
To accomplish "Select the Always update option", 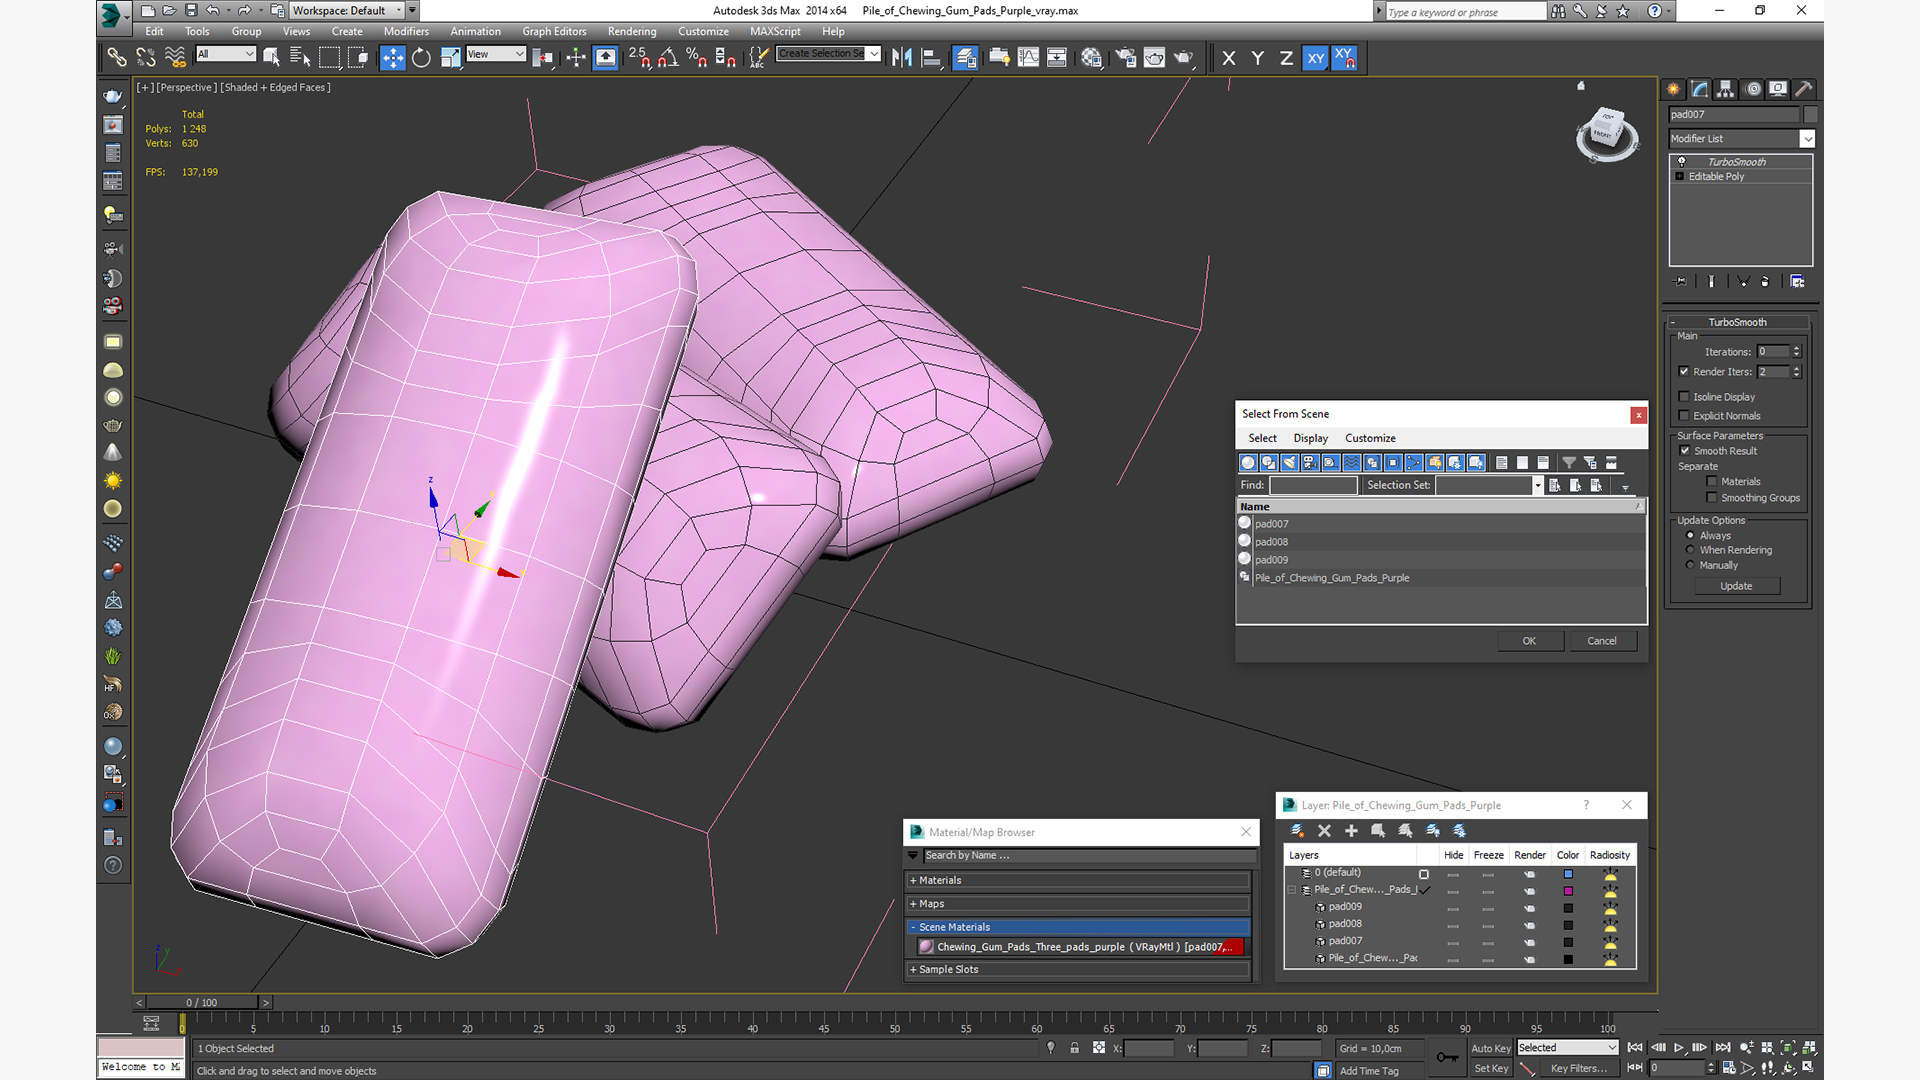I will point(1691,536).
